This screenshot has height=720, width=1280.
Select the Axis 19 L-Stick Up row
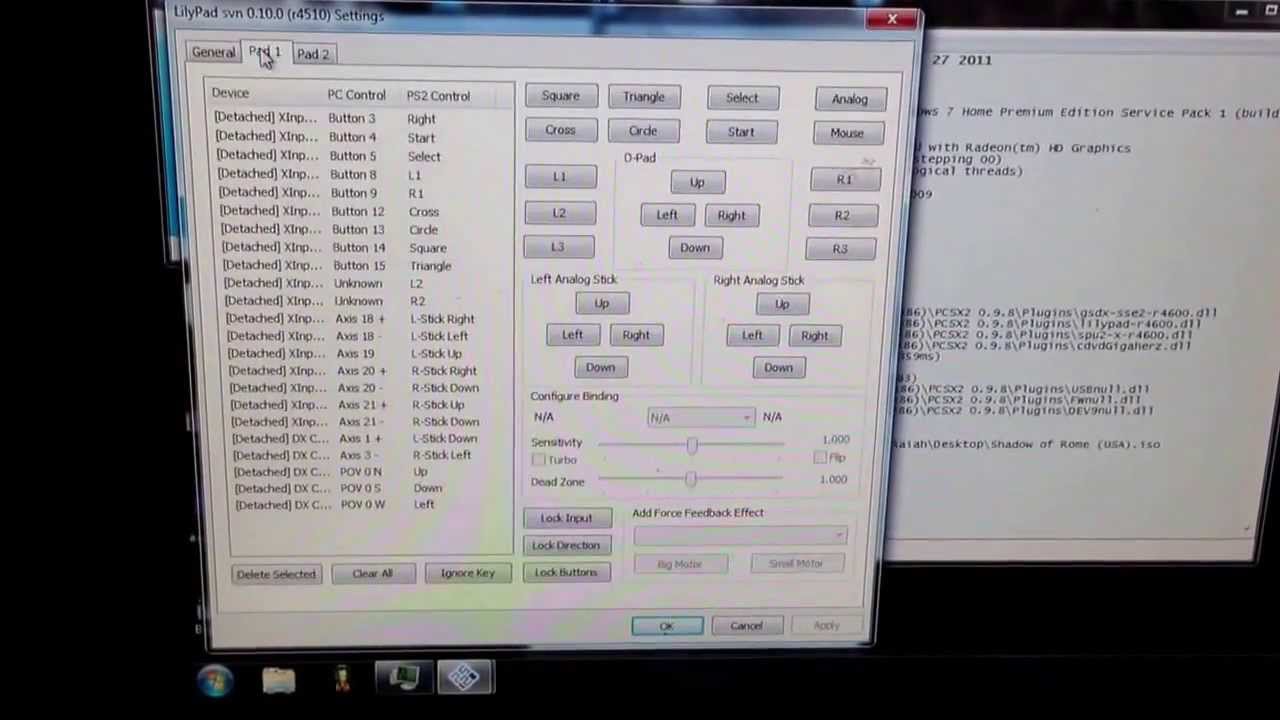pos(367,353)
